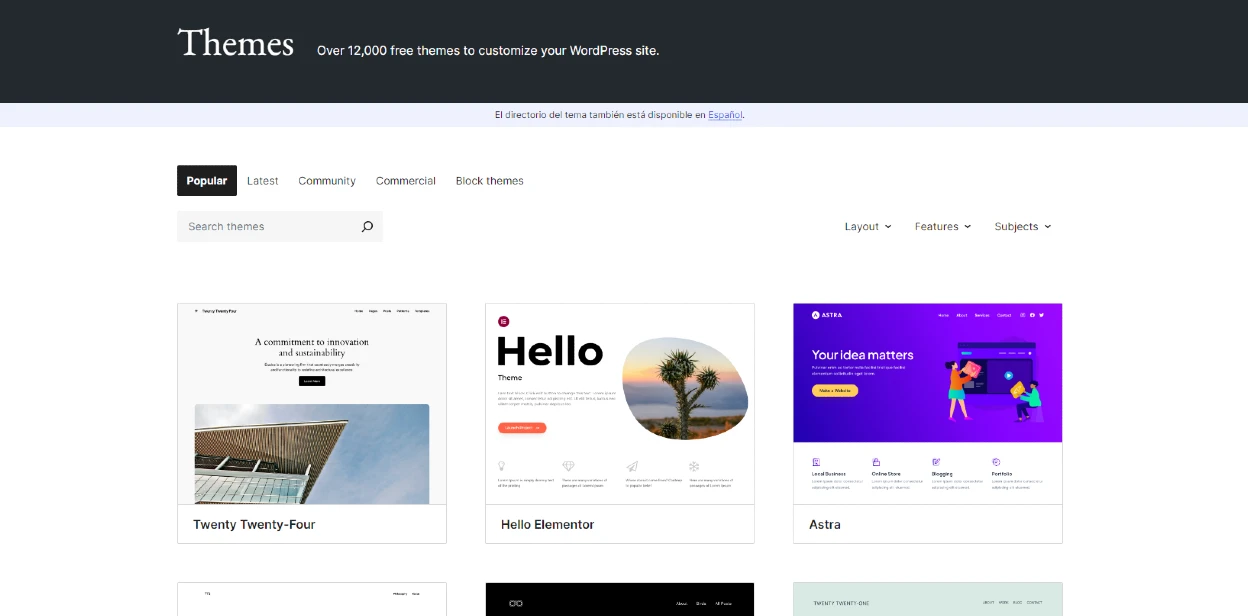This screenshot has width=1248, height=616.
Task: Click the Portfolio icon on the Astra preview
Action: tap(996, 461)
